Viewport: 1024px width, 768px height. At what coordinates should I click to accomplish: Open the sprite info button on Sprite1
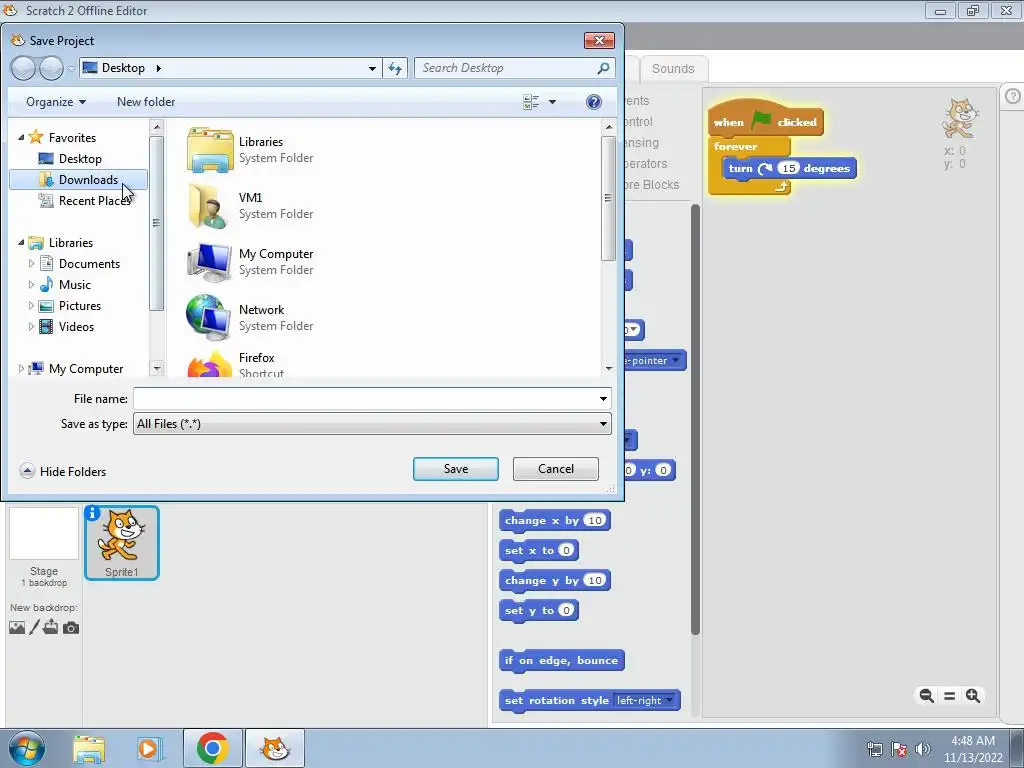[93, 513]
